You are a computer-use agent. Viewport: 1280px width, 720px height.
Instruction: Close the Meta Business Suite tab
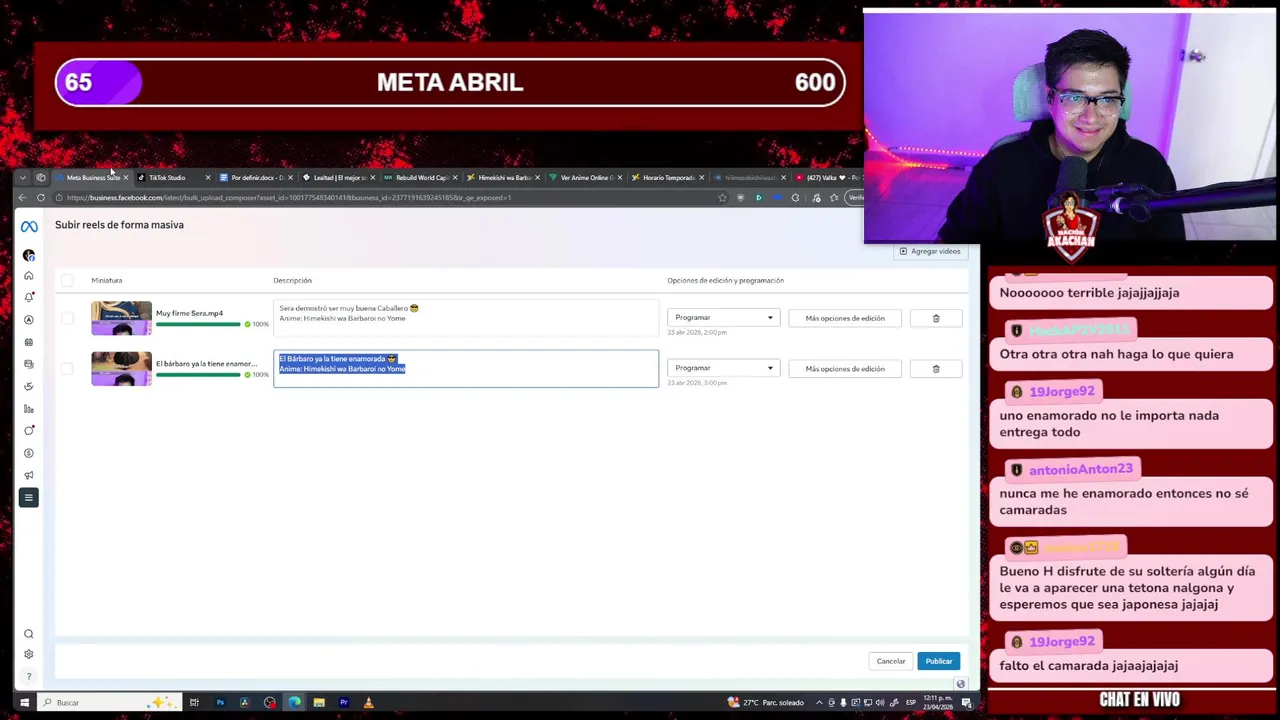point(126,178)
